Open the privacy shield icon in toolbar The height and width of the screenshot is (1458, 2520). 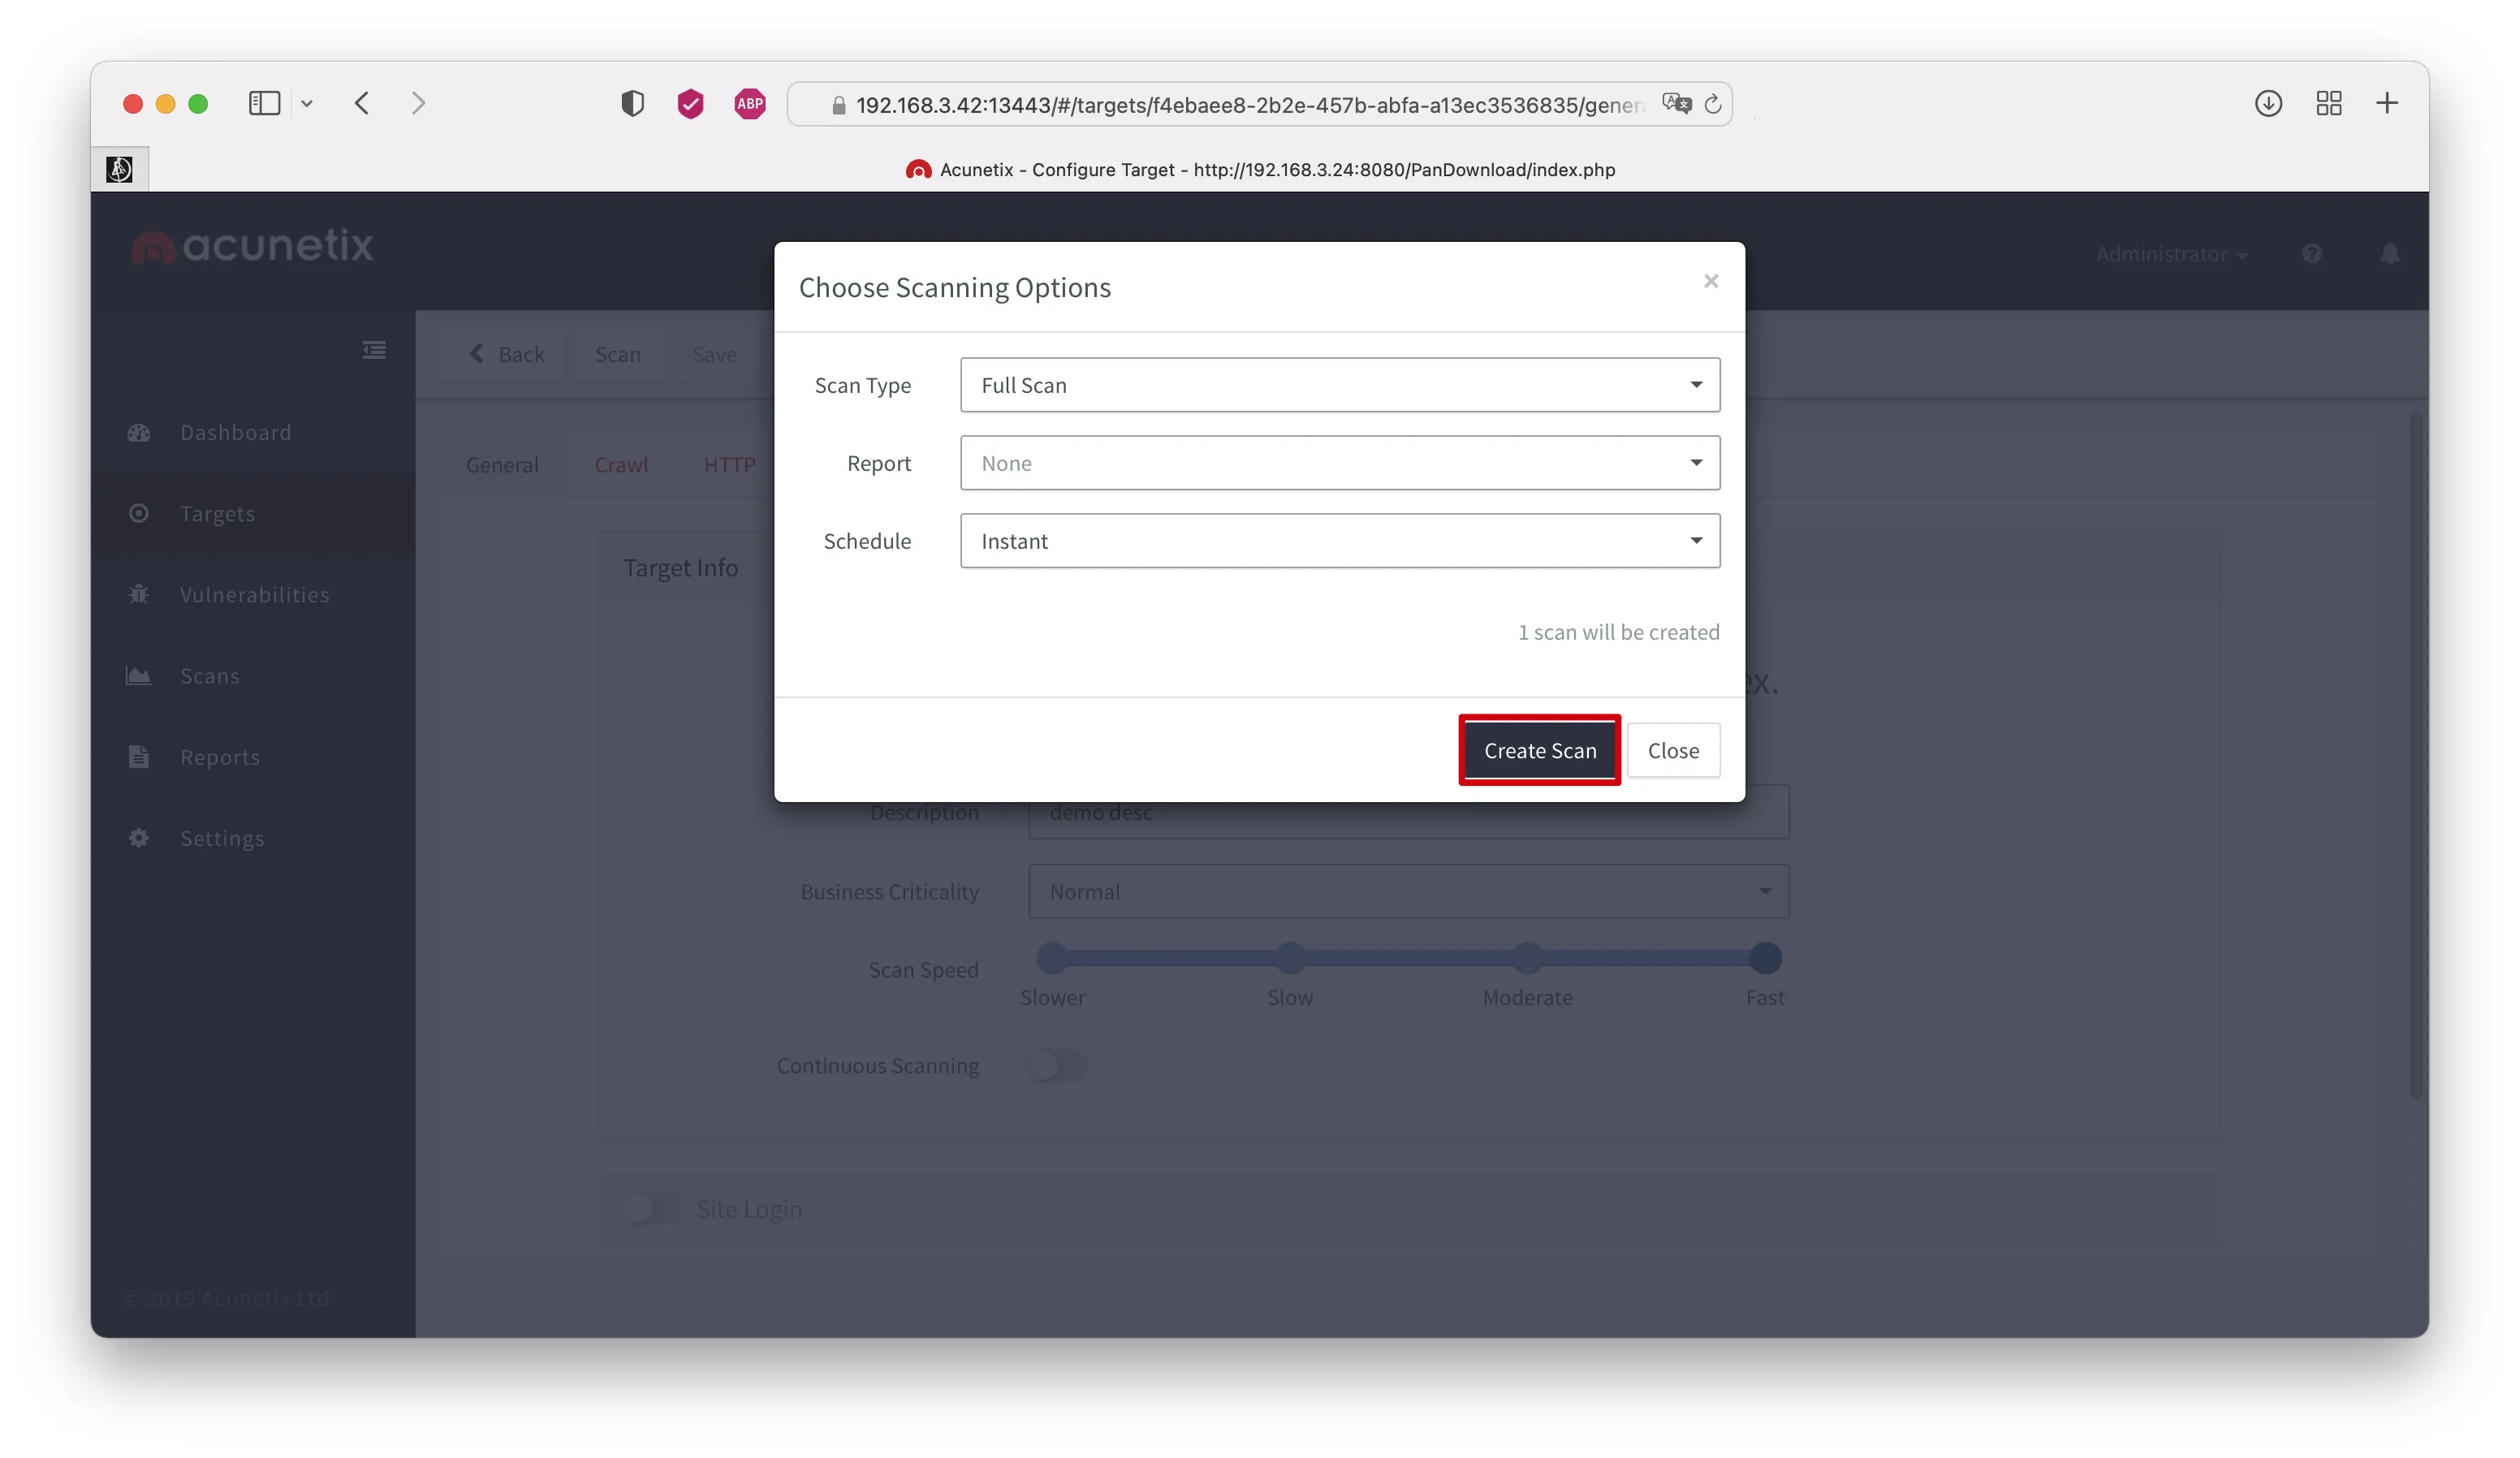632,103
